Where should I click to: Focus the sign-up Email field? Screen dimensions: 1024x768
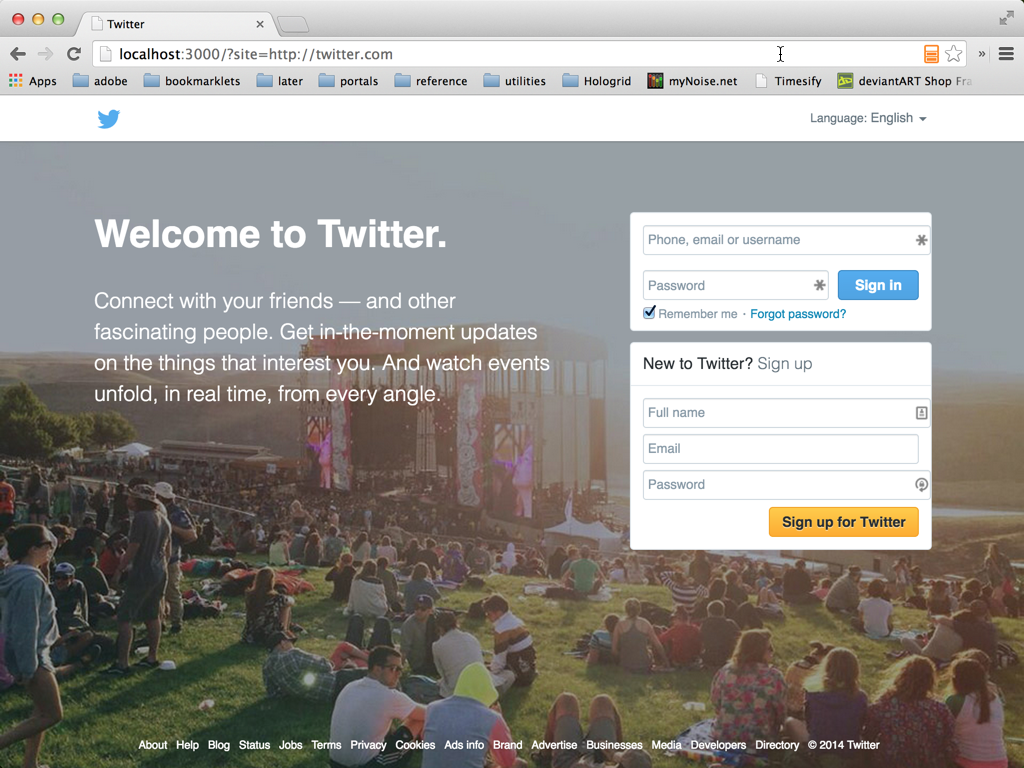pyautogui.click(x=780, y=449)
